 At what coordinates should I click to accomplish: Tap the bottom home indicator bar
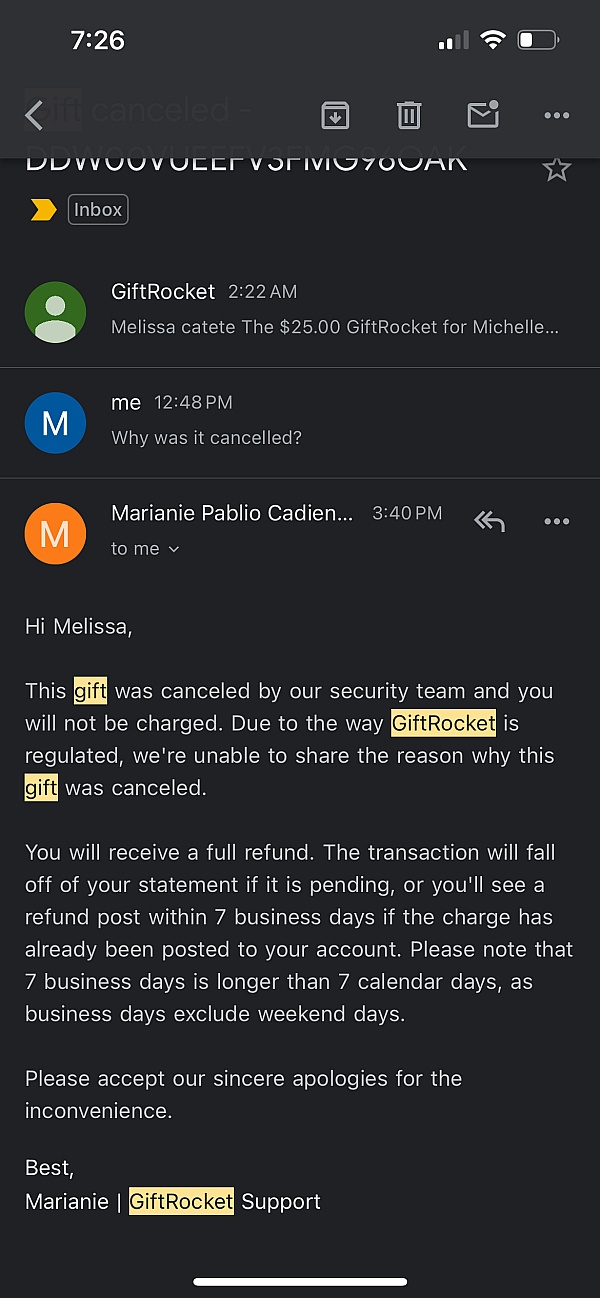click(300, 1281)
